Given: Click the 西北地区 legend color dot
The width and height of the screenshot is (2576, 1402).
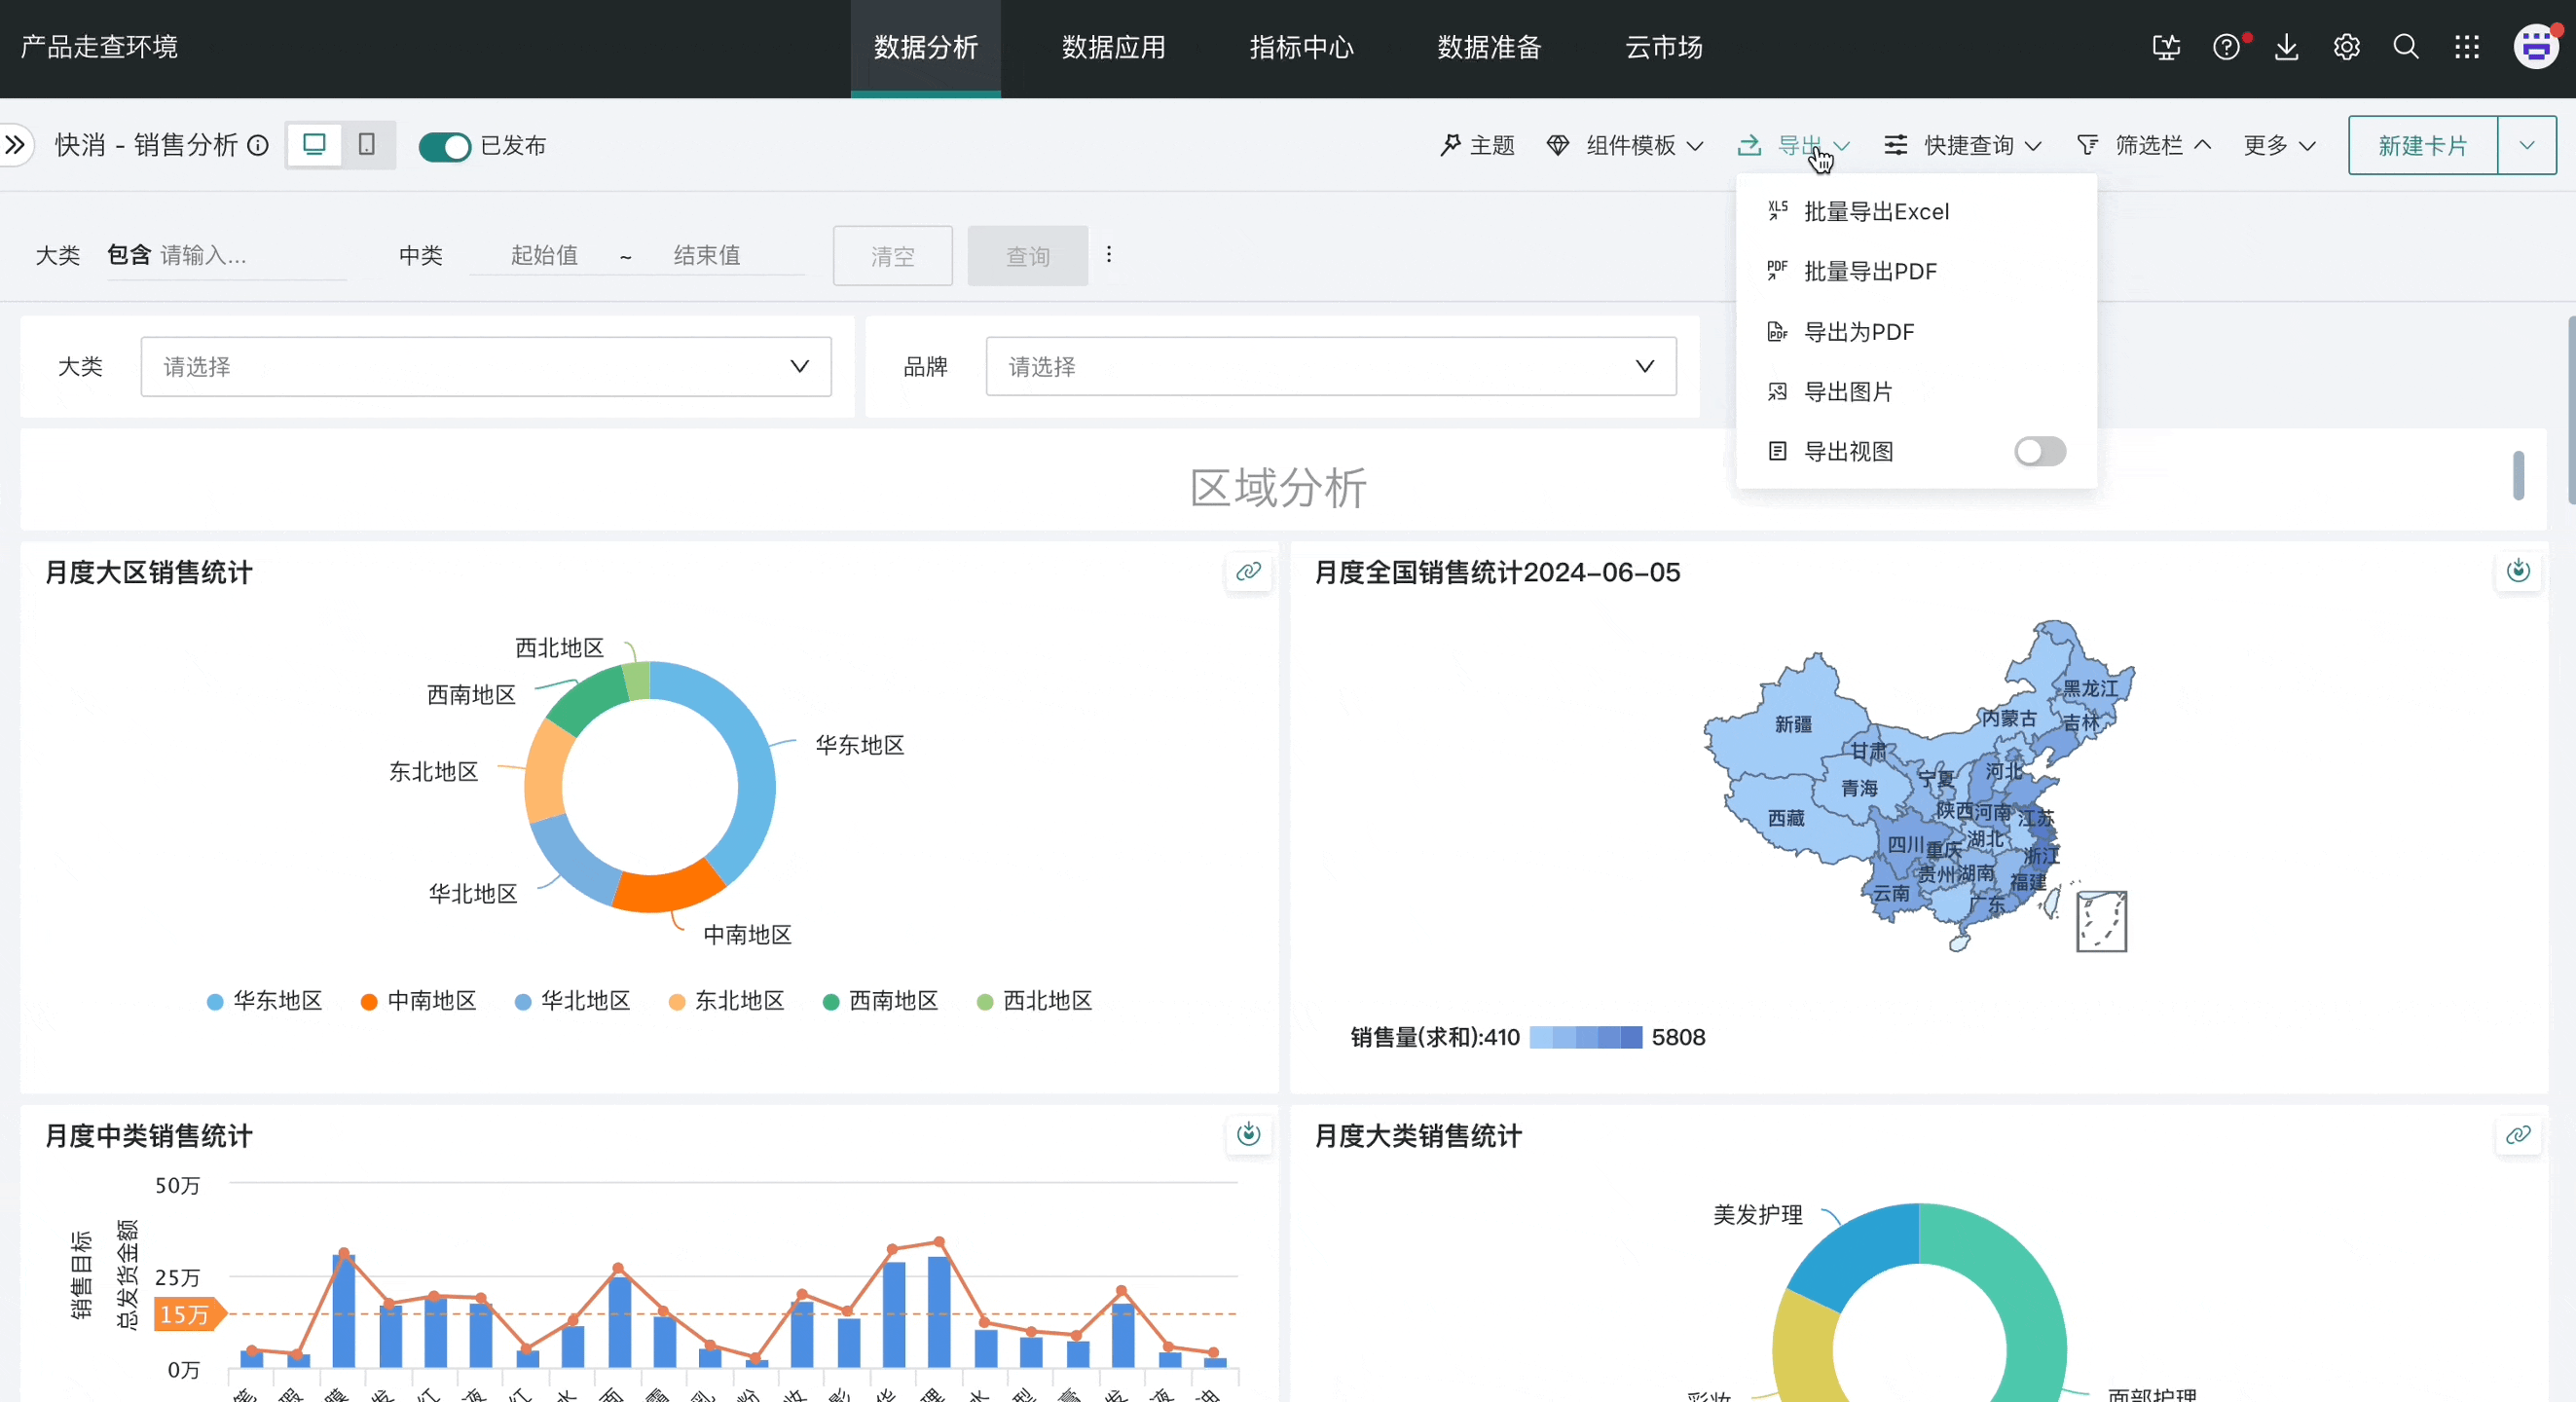Looking at the screenshot, I should pos(985,1002).
